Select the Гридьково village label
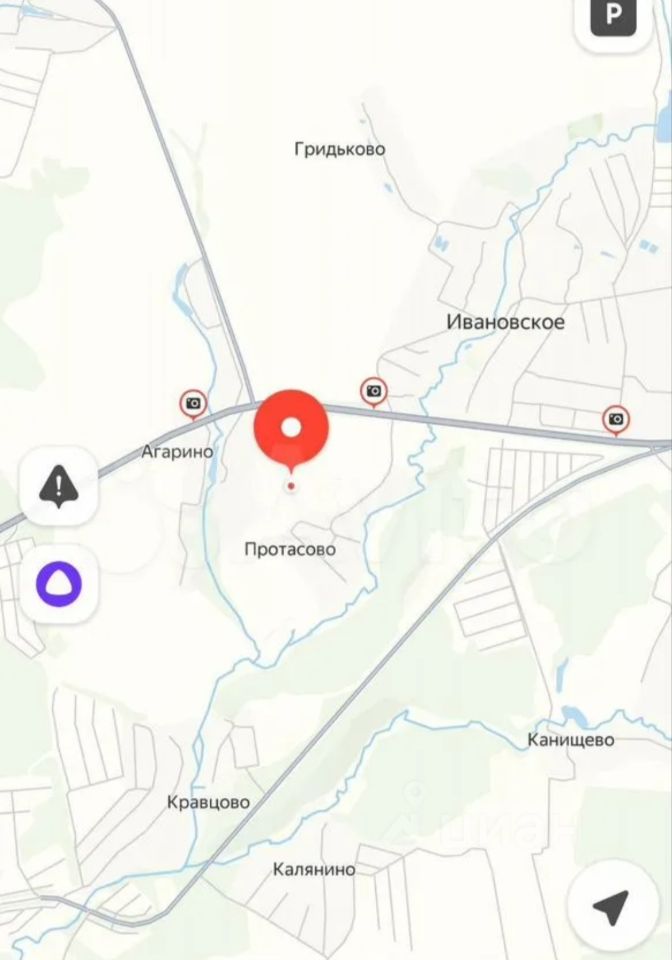Viewport: 672px width, 960px height. (340, 149)
